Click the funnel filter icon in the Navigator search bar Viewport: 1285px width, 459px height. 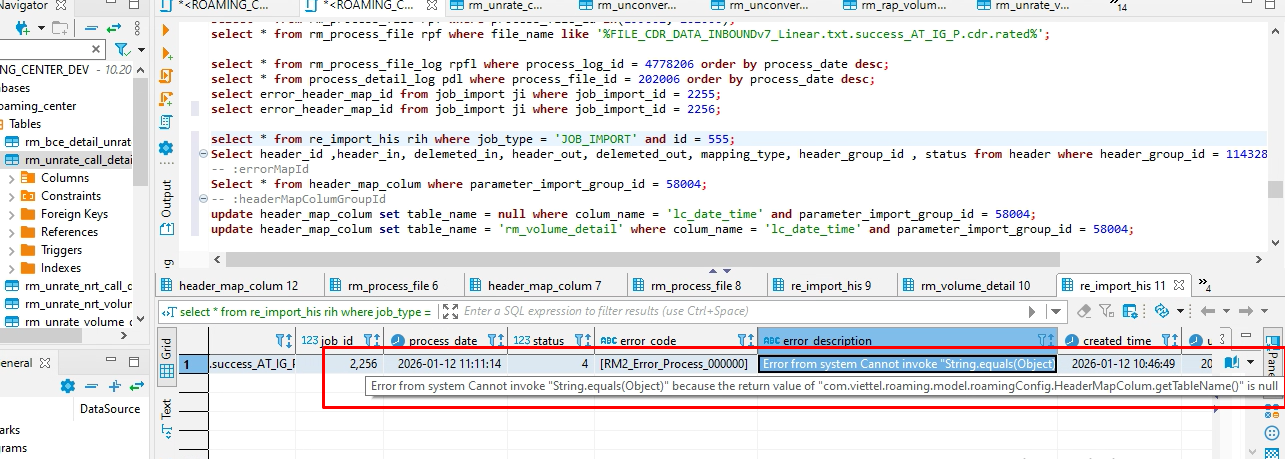122,49
